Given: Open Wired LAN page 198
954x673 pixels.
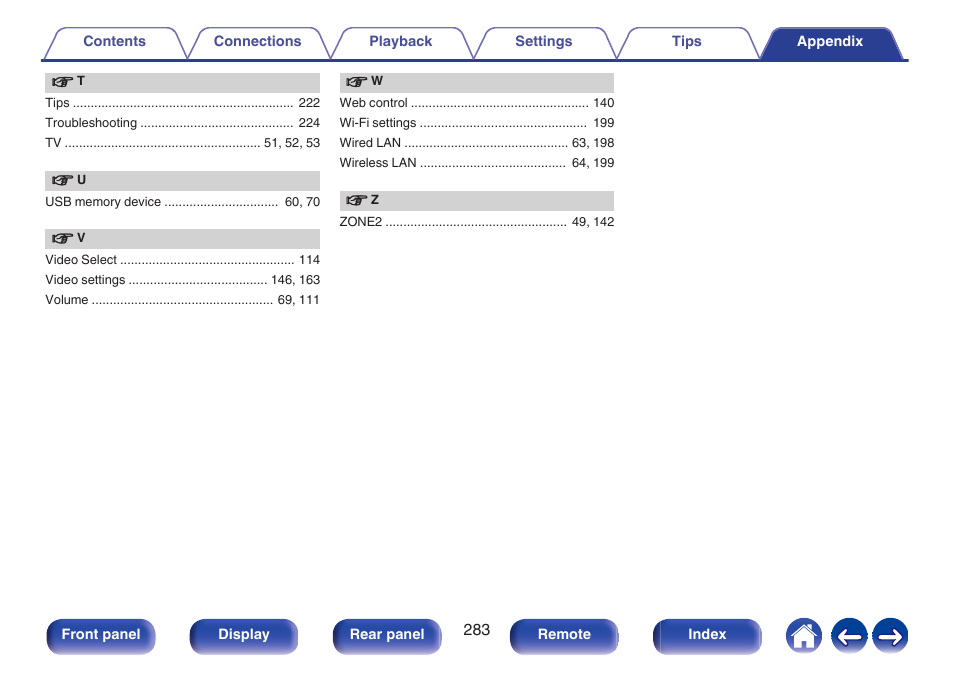Looking at the screenshot, I should [604, 143].
